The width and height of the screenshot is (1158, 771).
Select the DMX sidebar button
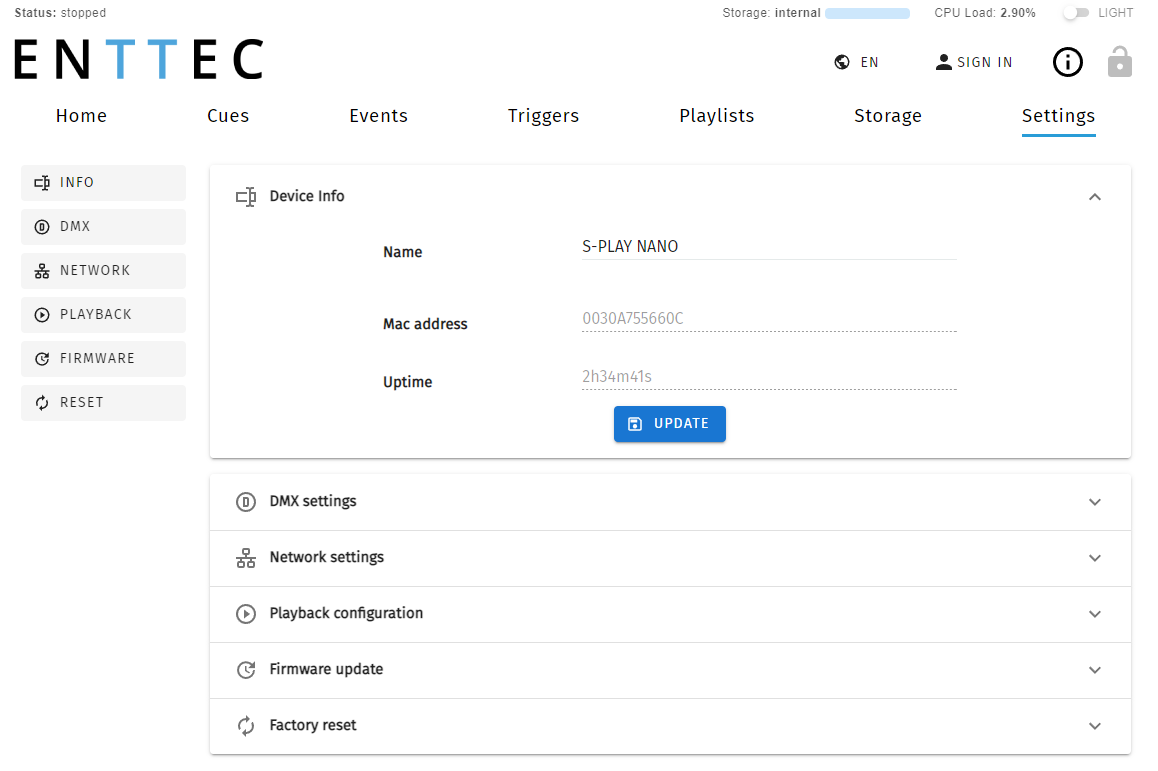pos(103,227)
